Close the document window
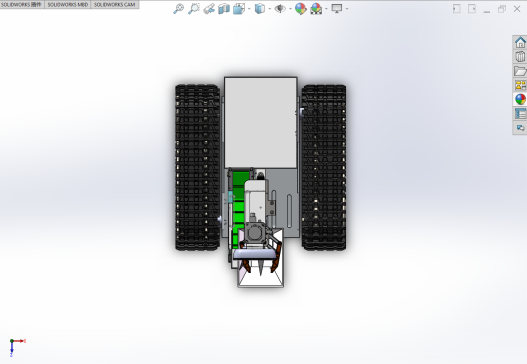This screenshot has height=364, width=527. coord(517,9)
